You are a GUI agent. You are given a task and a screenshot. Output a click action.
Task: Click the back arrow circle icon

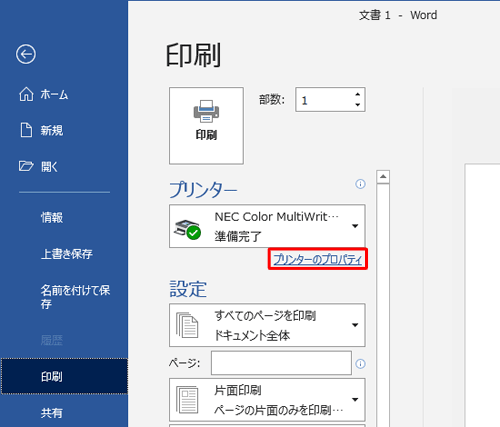pos(26,54)
